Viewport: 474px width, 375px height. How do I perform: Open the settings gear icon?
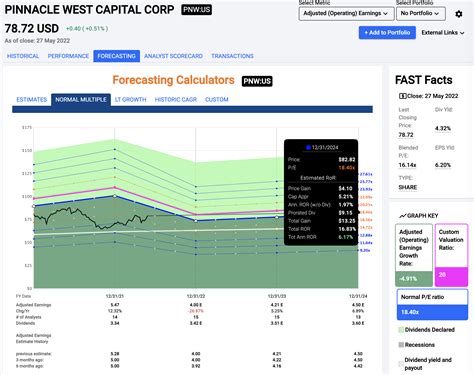(459, 14)
